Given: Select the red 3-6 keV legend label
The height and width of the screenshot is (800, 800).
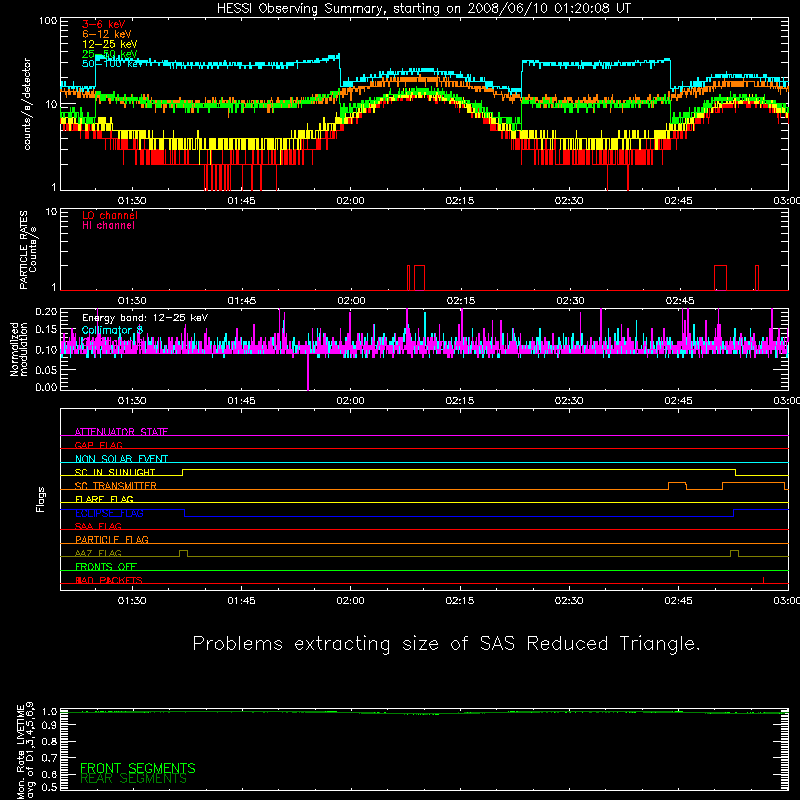Looking at the screenshot, I should (x=104, y=24).
